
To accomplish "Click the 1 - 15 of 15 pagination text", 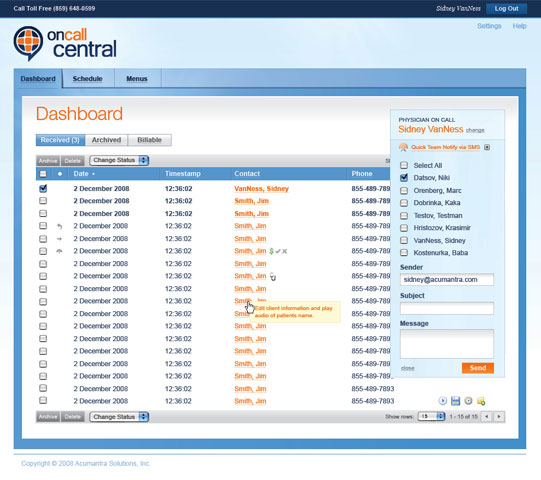I will [x=463, y=417].
